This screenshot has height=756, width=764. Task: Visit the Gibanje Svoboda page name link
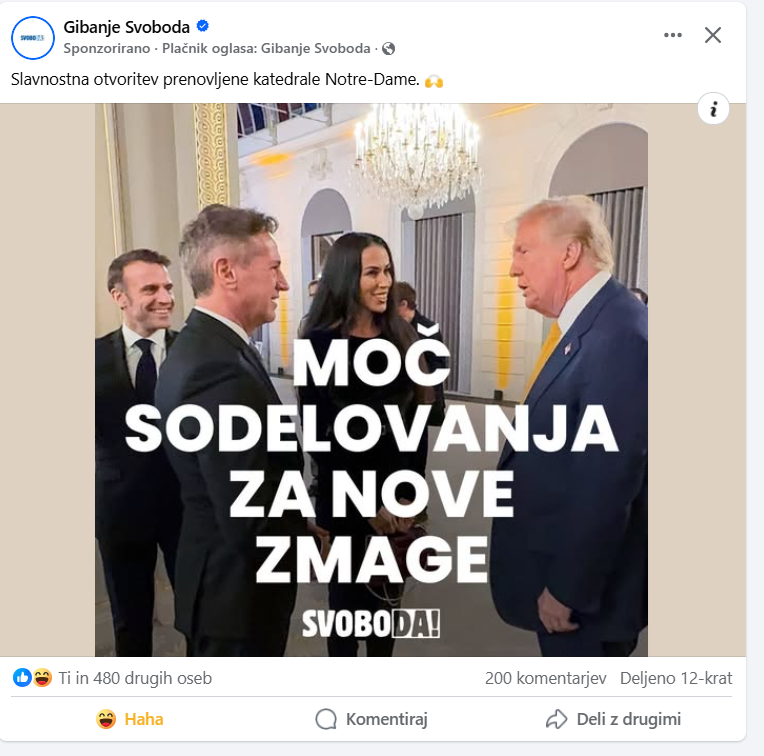pos(126,27)
